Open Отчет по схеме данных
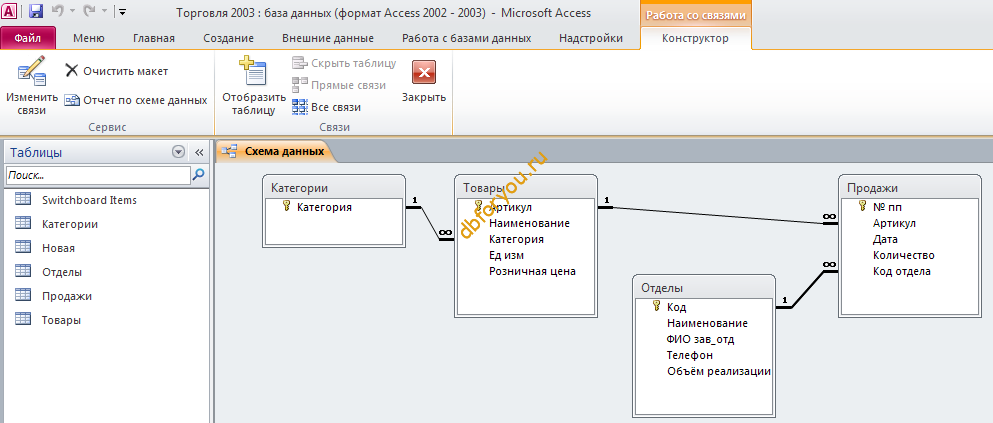 pos(136,100)
